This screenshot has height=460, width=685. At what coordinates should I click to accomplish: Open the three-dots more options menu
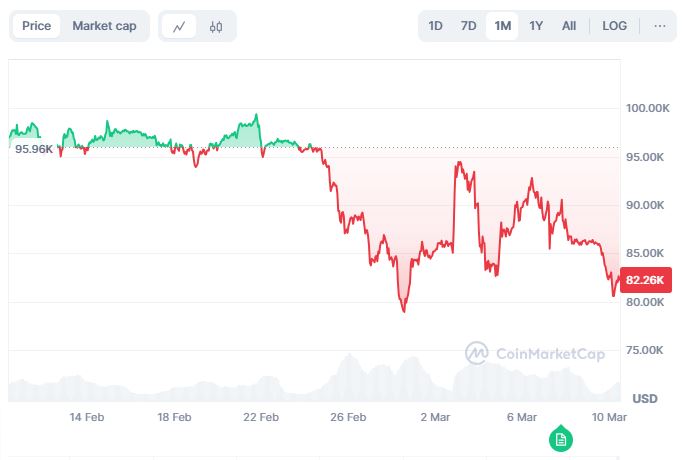(659, 26)
